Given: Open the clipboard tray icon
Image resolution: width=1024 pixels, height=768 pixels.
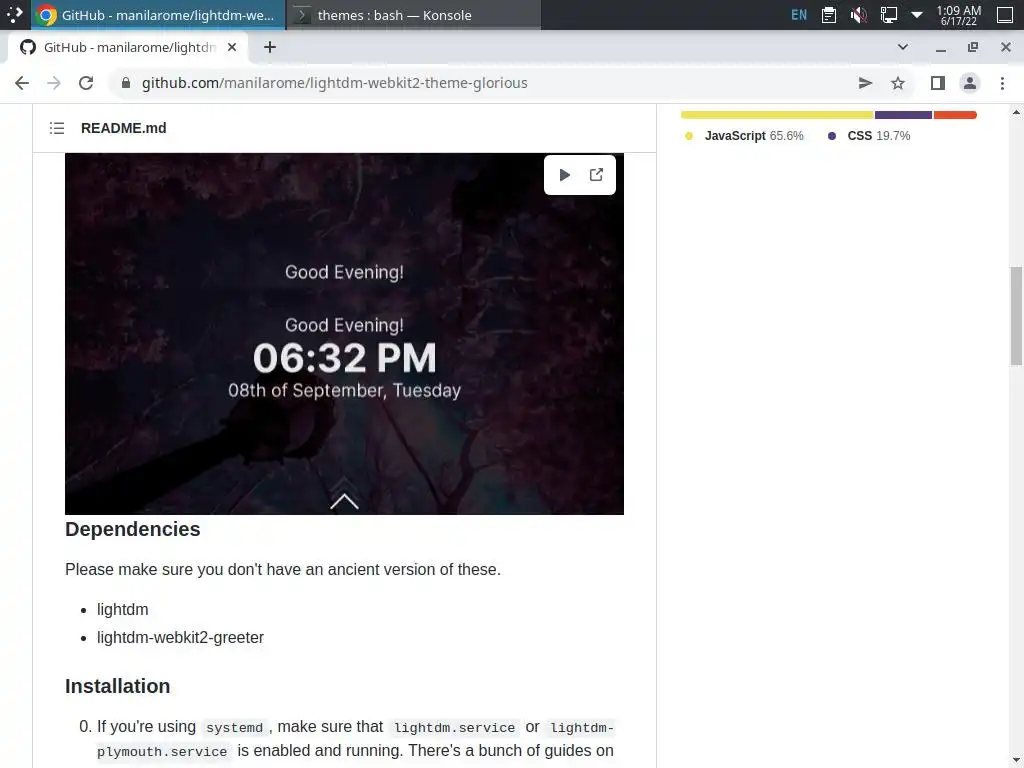Looking at the screenshot, I should [829, 14].
